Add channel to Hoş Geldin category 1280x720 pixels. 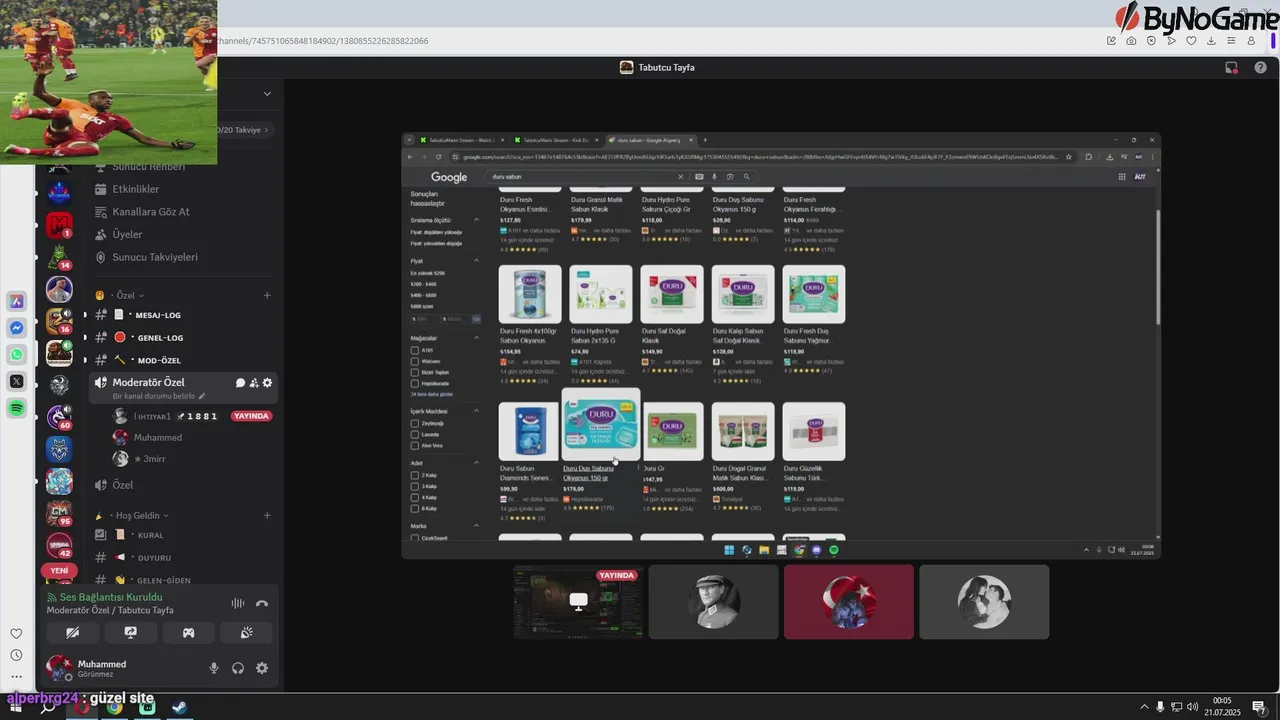tap(267, 515)
